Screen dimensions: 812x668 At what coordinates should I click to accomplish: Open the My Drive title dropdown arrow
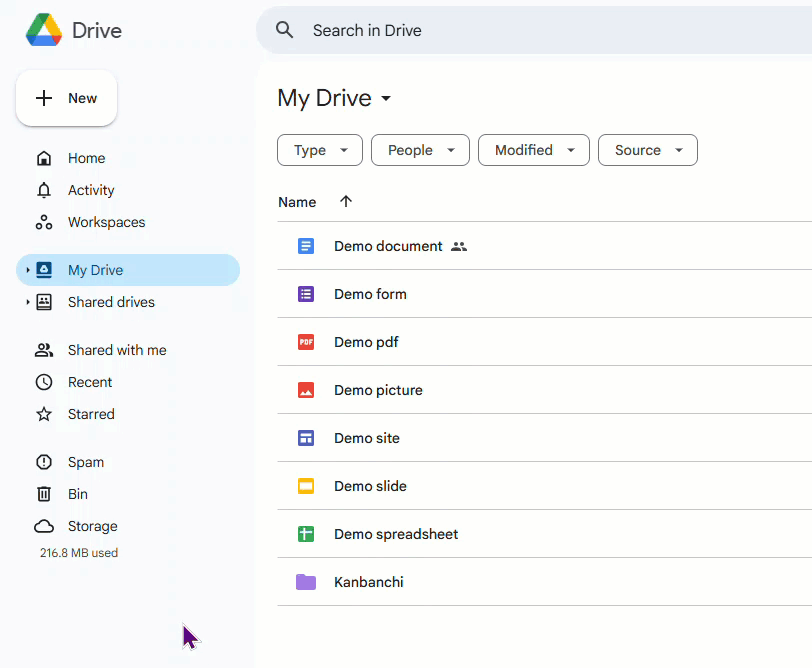pos(386,98)
